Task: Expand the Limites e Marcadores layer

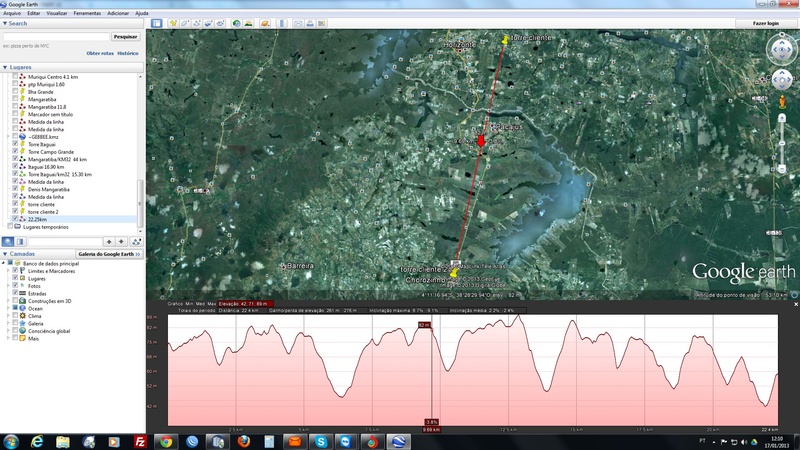Action: click(x=9, y=271)
